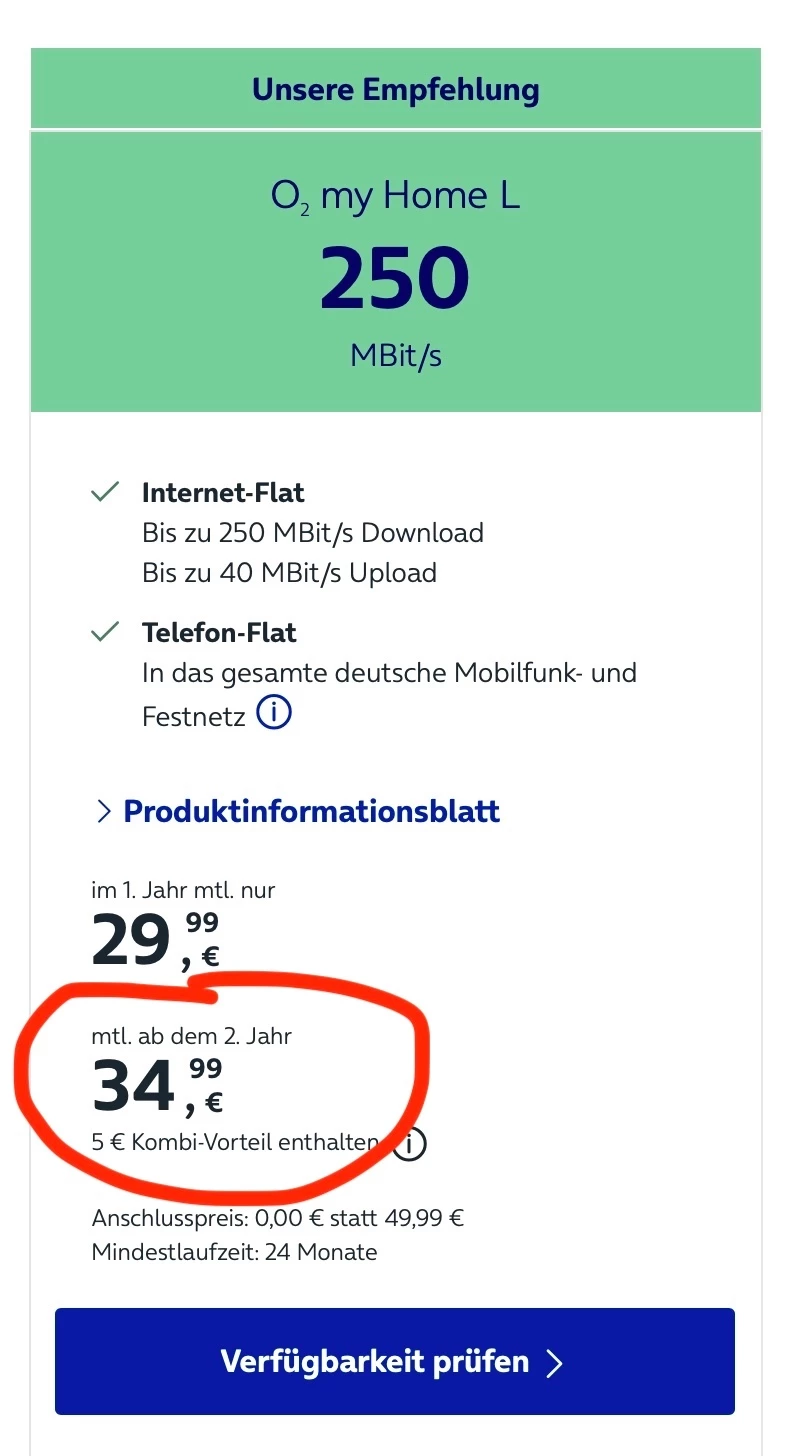Viewport: 794px width, 1456px height.
Task: Click the large 250 speed number
Action: [395, 277]
